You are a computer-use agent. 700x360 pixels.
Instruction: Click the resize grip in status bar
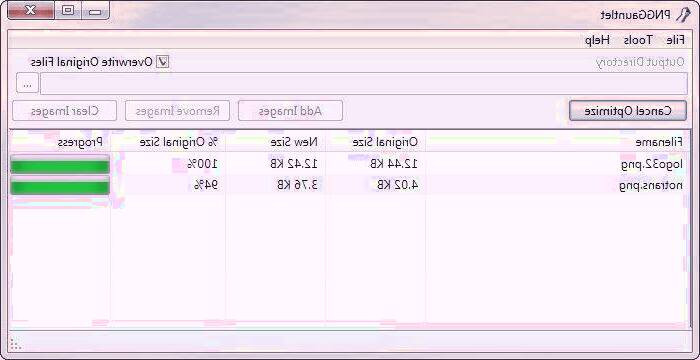point(16,345)
